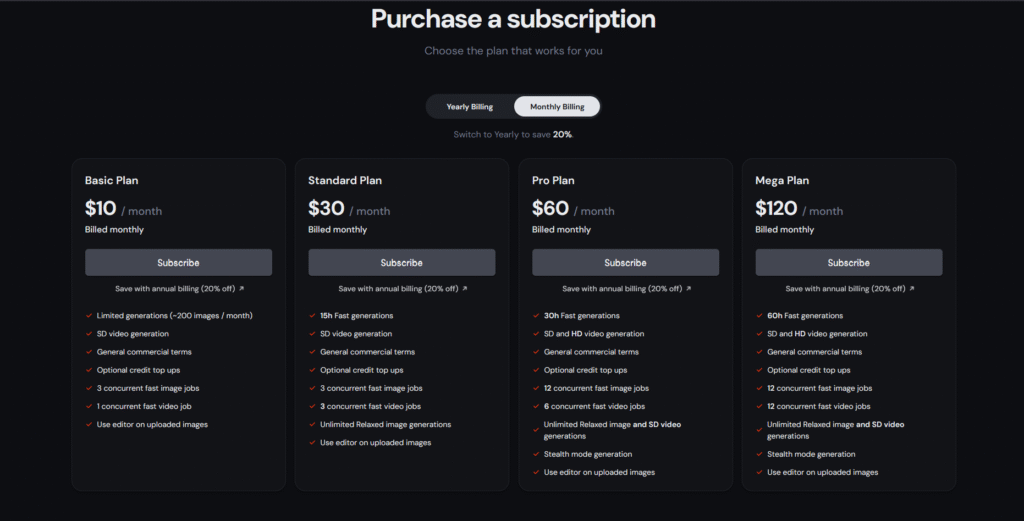This screenshot has width=1024, height=521.
Task: Switch to Yearly Billing
Action: pyautogui.click(x=470, y=106)
